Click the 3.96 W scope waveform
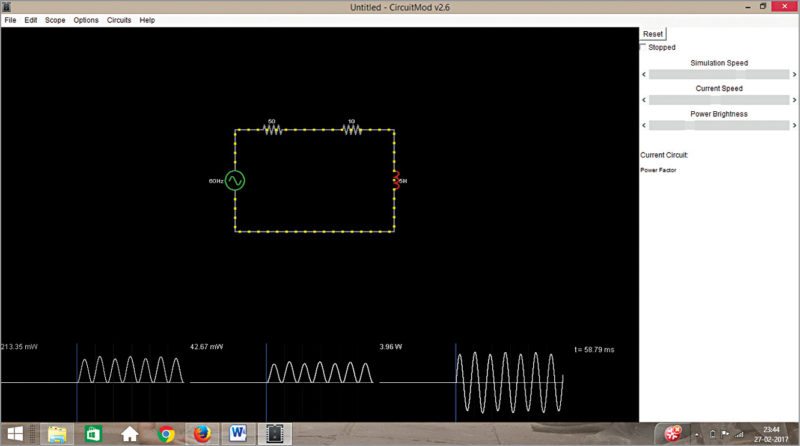 pyautogui.click(x=508, y=380)
